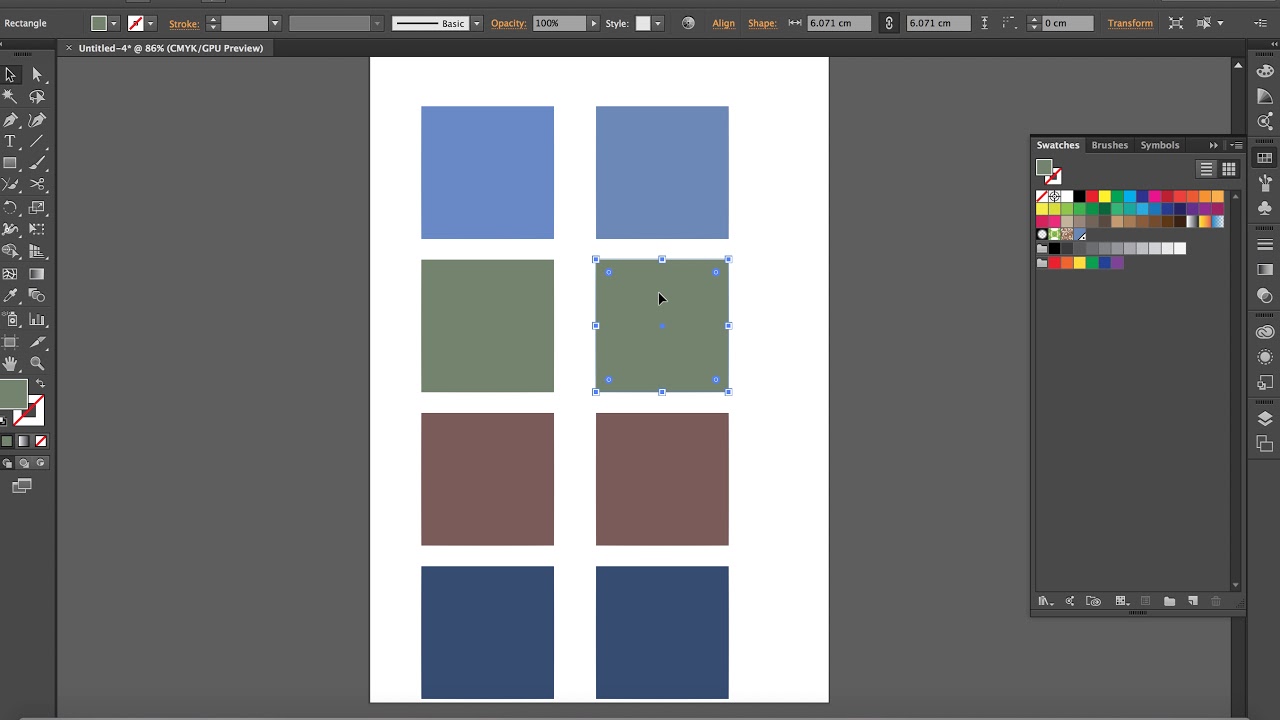Screen dimensions: 1280x720
Task: Select the Type tool
Action: pyautogui.click(x=11, y=142)
